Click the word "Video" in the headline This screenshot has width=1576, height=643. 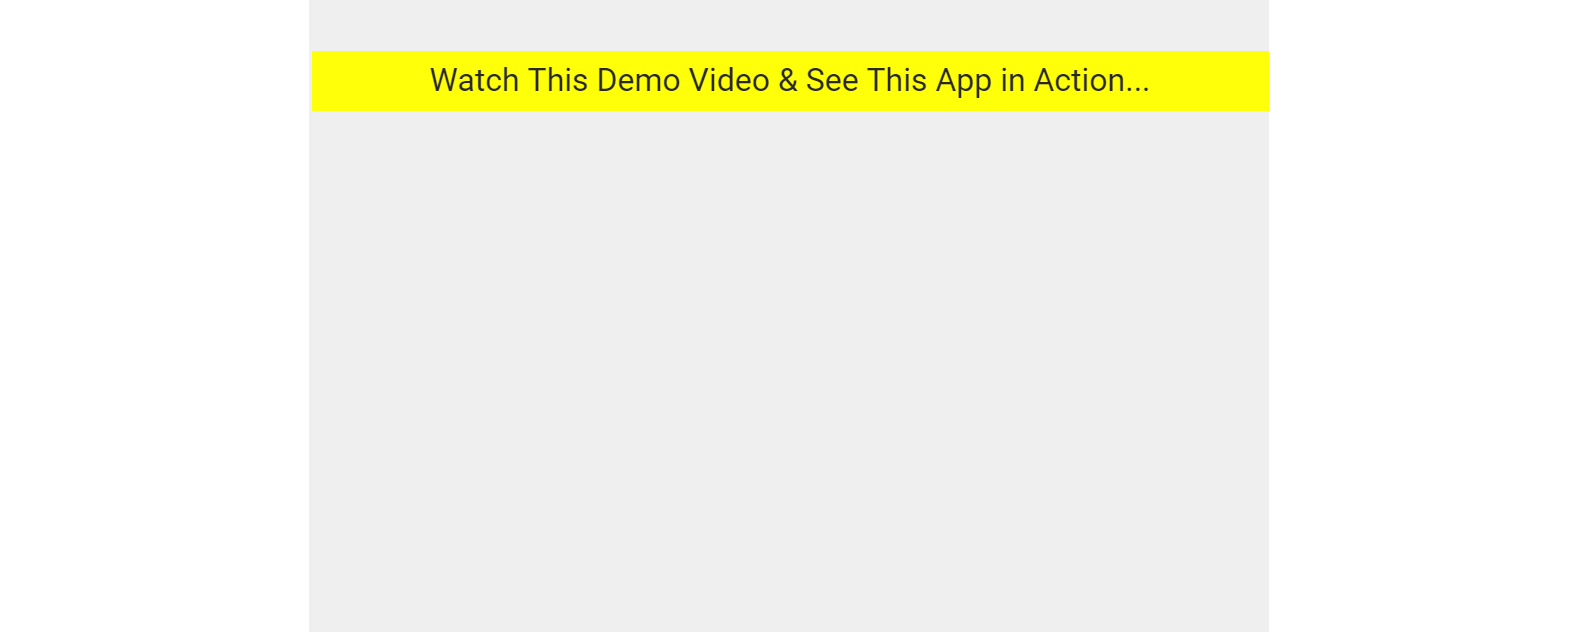click(729, 80)
